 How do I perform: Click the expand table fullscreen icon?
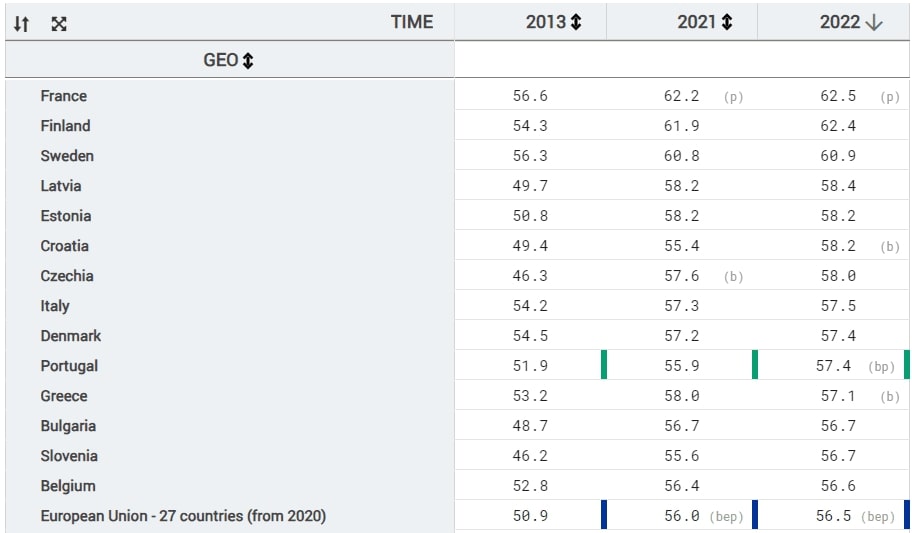tap(59, 23)
